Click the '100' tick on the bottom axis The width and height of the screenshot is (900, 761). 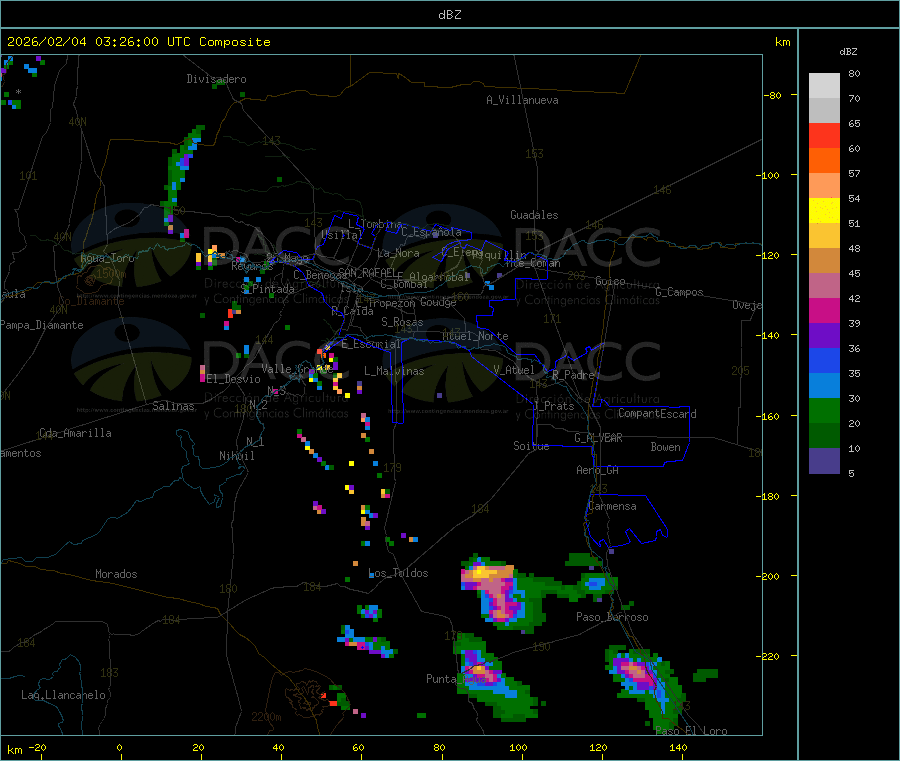pyautogui.click(x=518, y=747)
